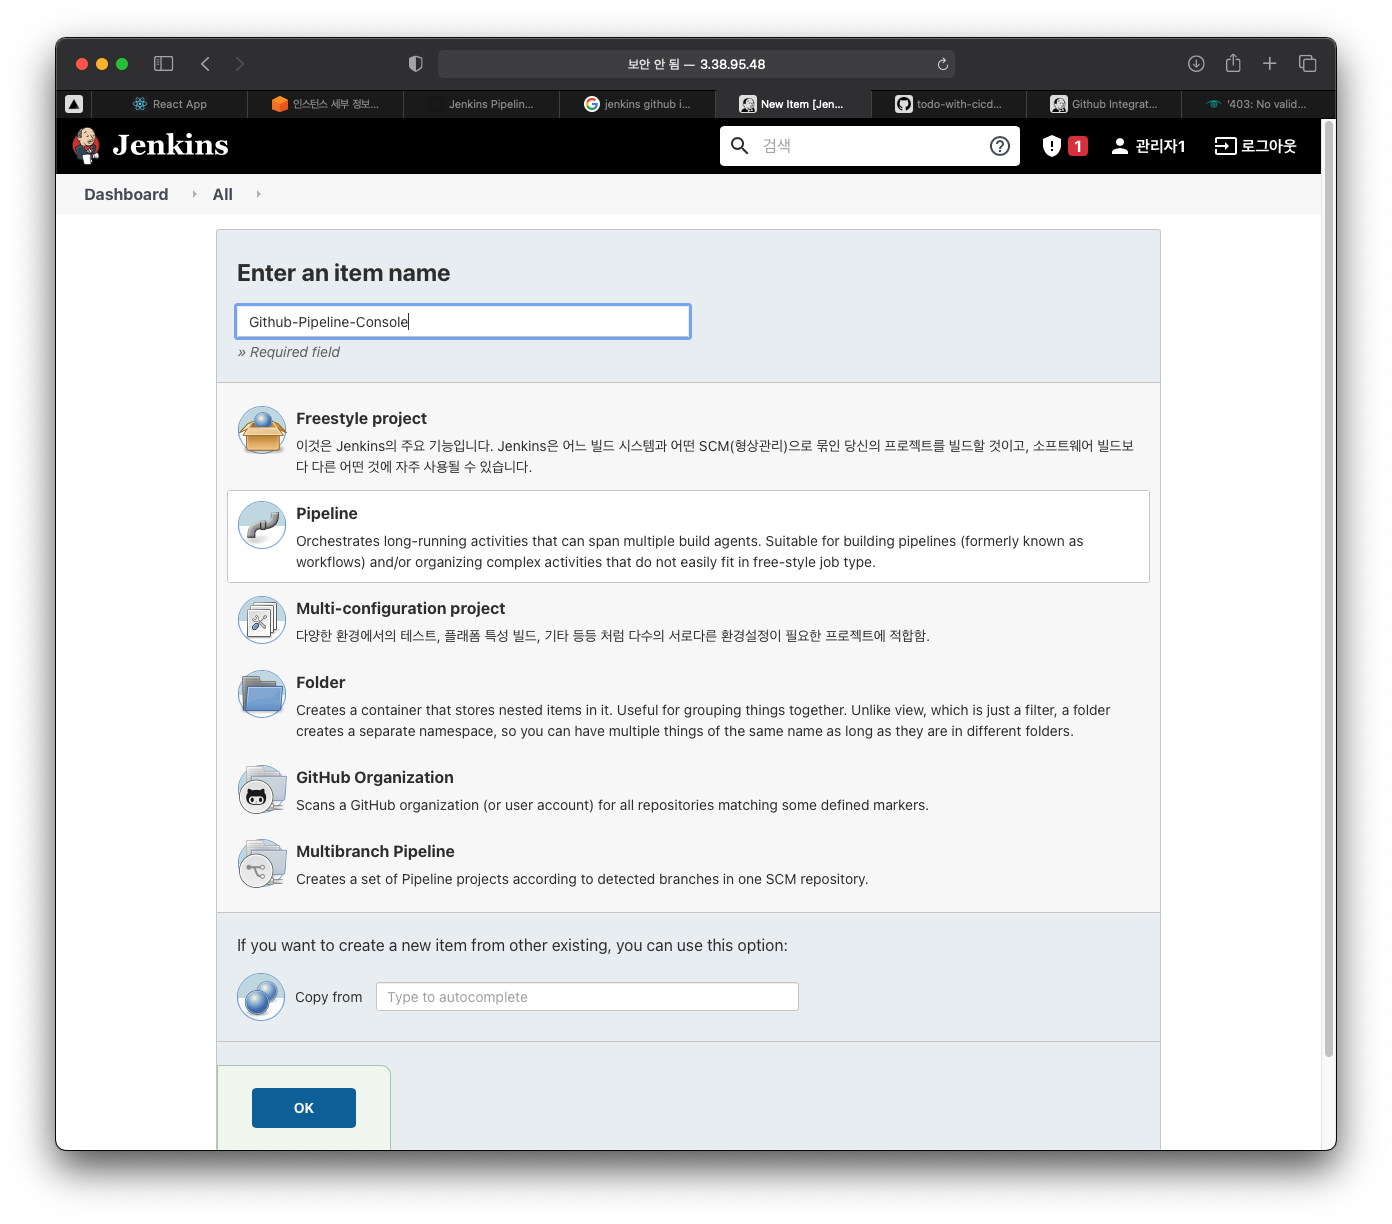Open the security warning shield icon
The image size is (1392, 1224).
click(x=1051, y=146)
